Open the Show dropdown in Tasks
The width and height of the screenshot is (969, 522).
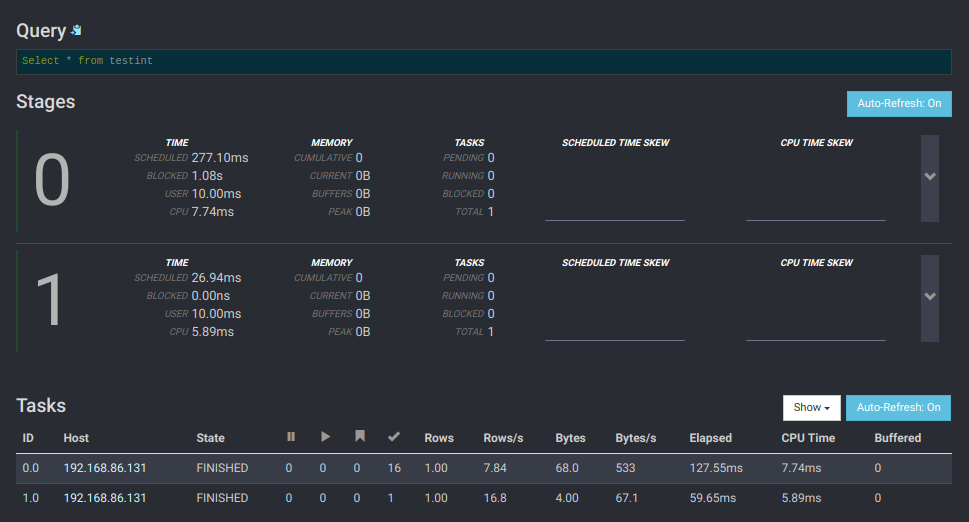(x=811, y=408)
